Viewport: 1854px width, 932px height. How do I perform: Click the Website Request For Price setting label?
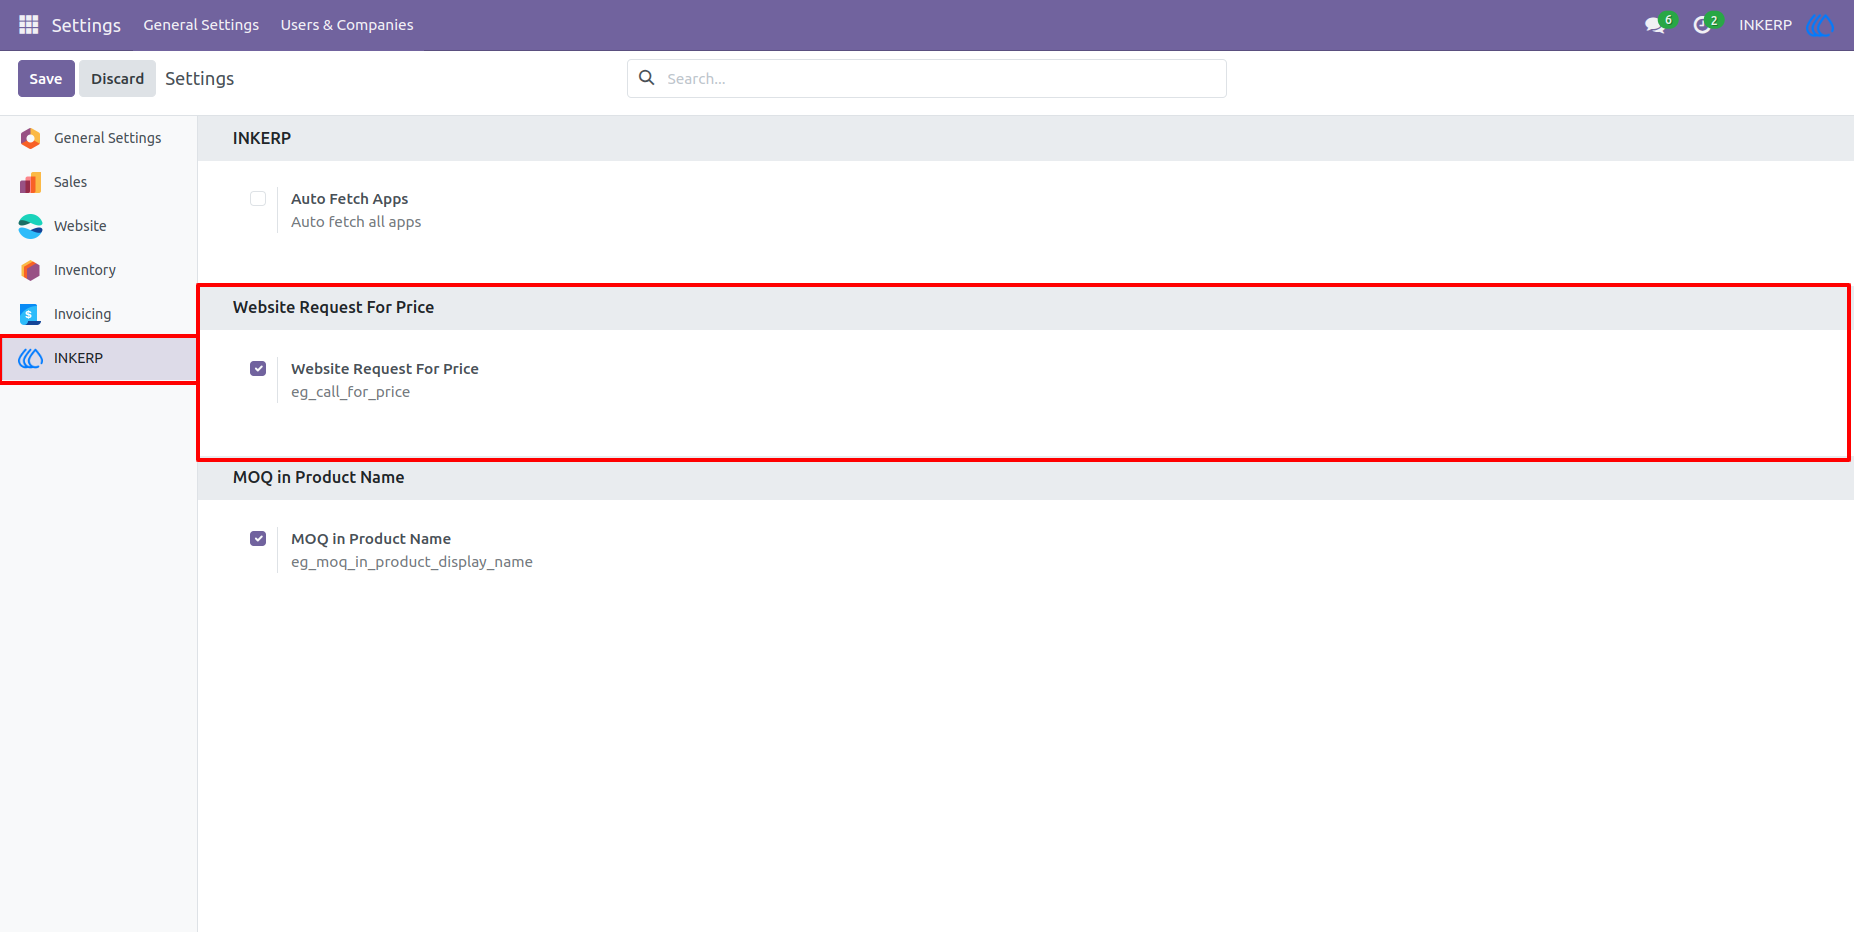point(385,369)
